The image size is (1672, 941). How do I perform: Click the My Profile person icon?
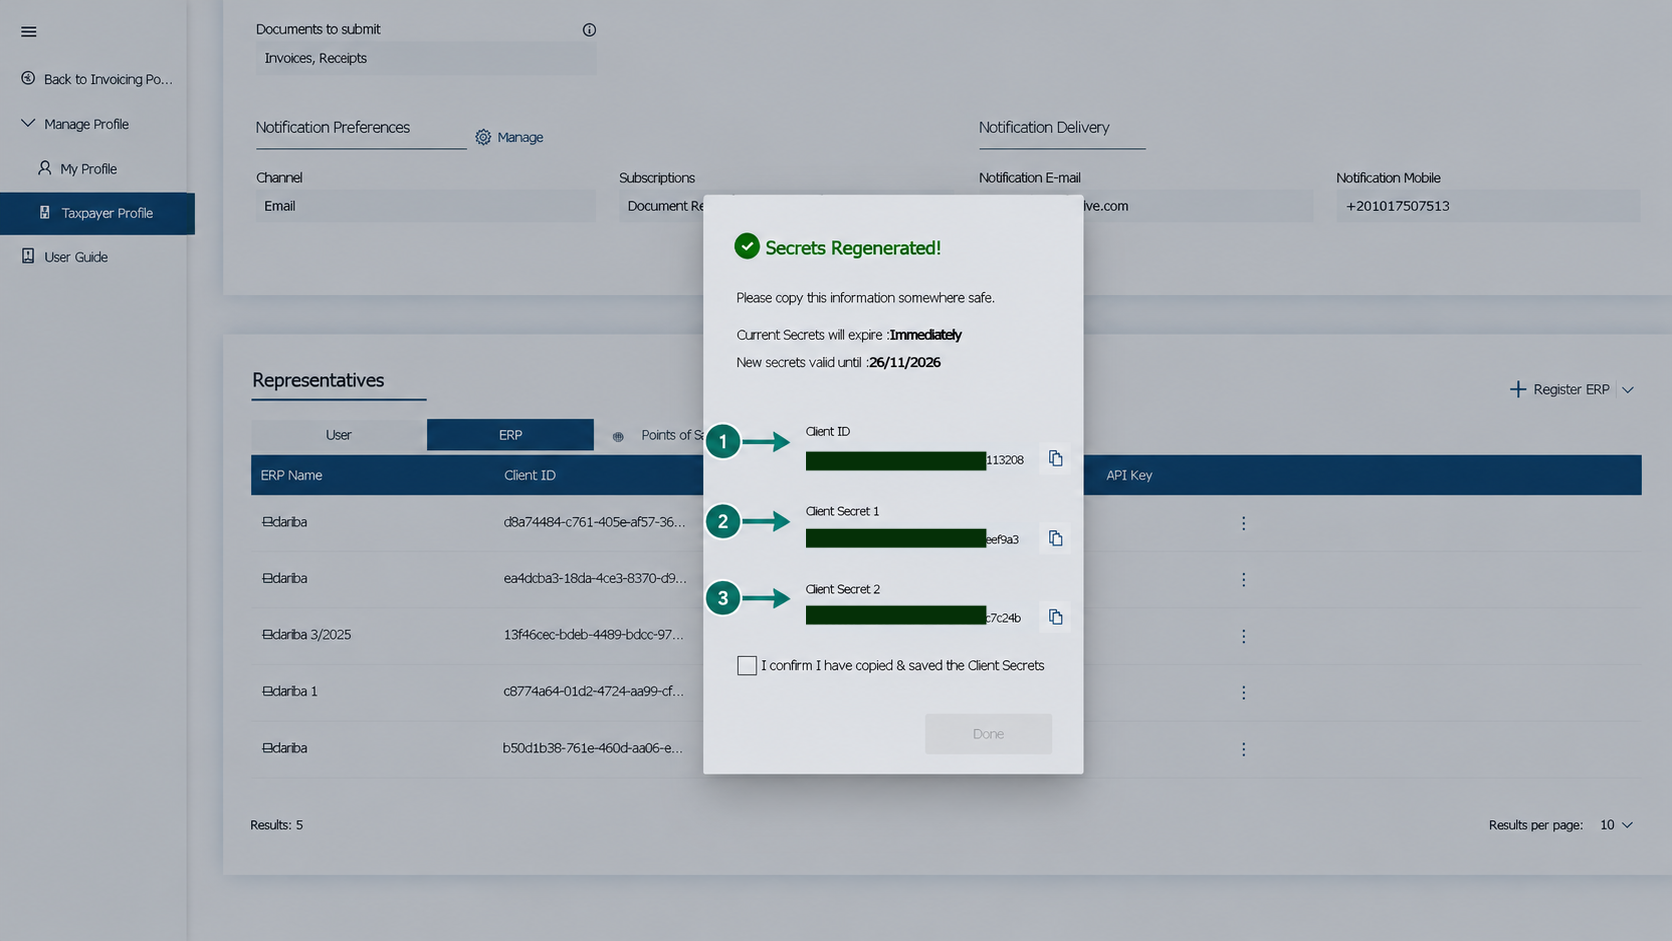click(x=45, y=168)
